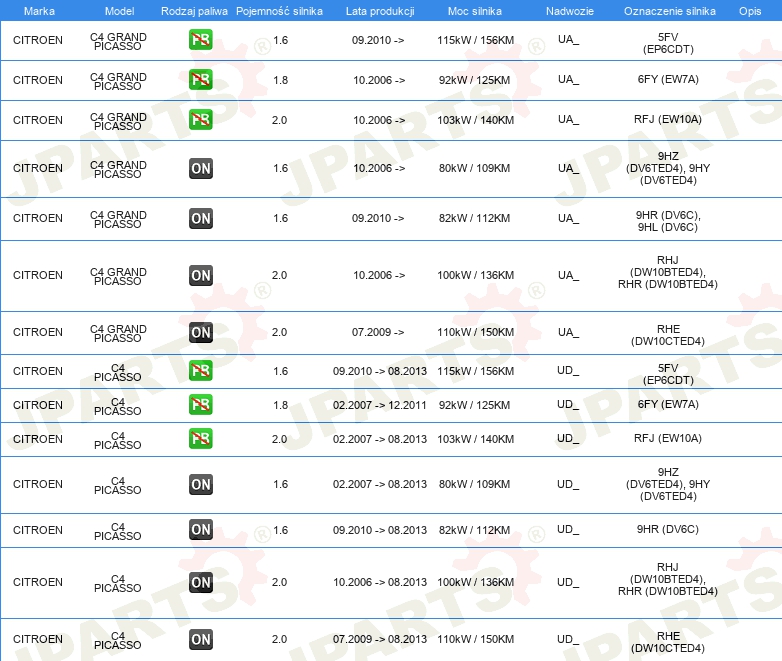The image size is (782, 661).
Task: Select body code UA_ in RHJ row
Action: point(569,275)
